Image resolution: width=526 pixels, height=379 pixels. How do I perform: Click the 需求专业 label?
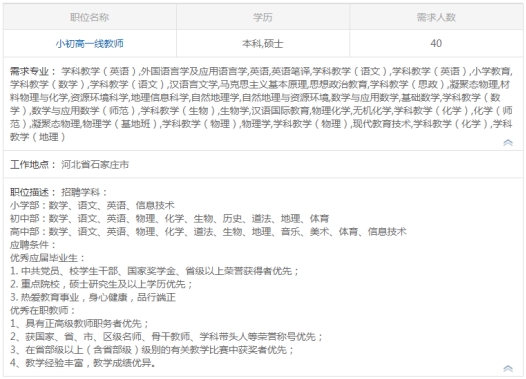pyautogui.click(x=33, y=71)
